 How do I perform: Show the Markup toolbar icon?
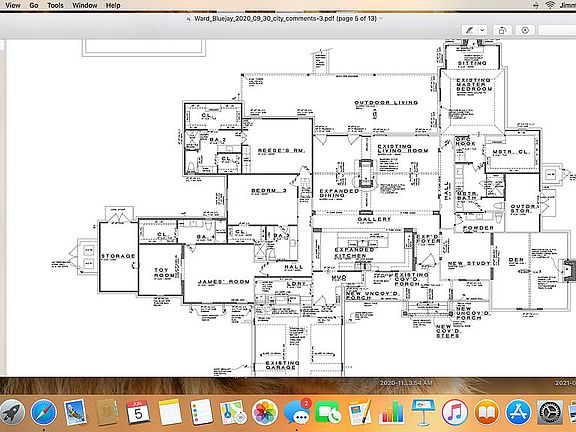click(525, 30)
